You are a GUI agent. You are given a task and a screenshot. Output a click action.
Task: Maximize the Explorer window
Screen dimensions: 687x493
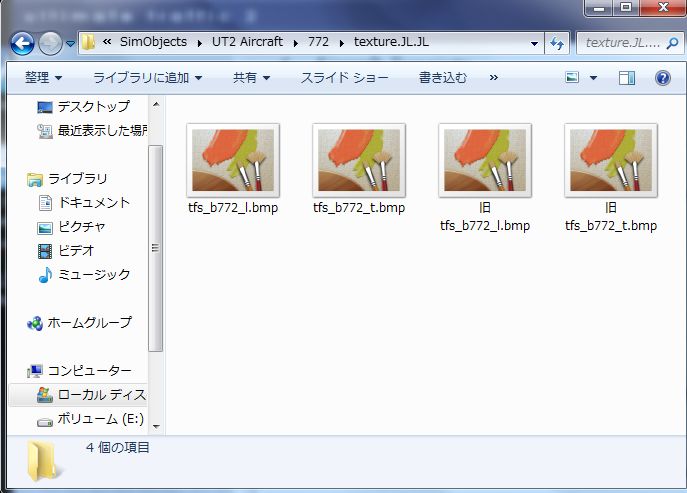(625, 7)
